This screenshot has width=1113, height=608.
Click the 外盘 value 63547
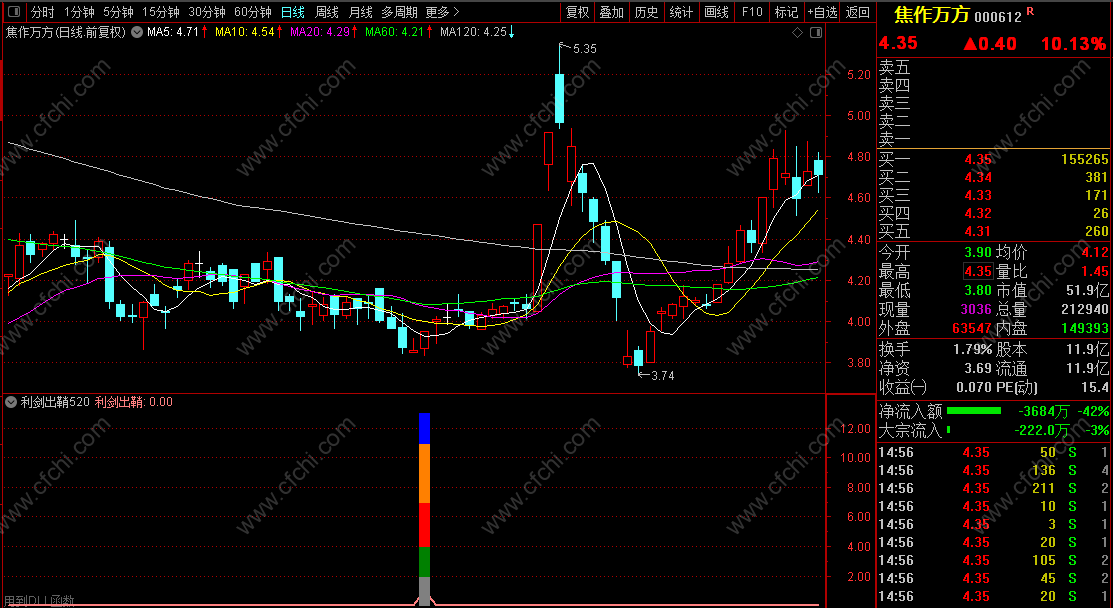point(972,328)
